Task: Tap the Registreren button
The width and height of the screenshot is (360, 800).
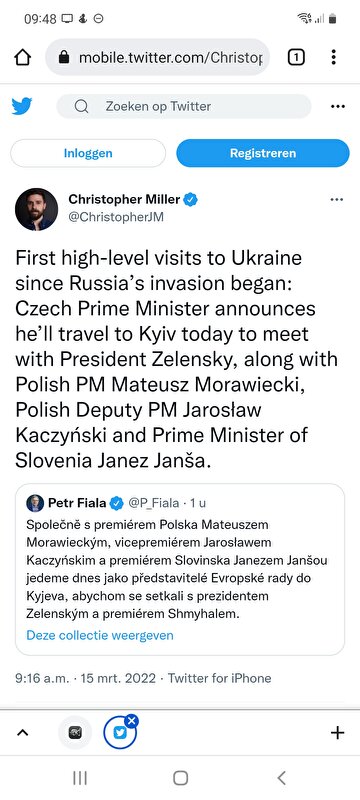Action: pos(263,153)
